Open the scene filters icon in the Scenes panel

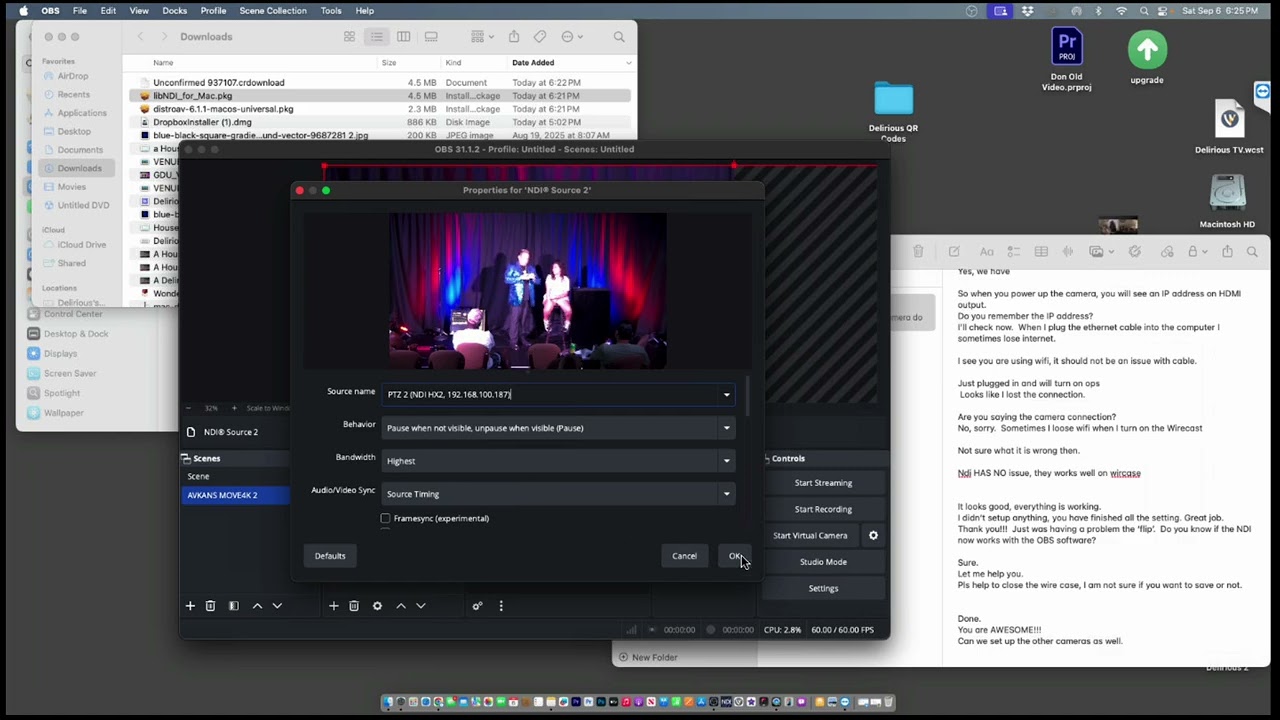click(x=234, y=606)
